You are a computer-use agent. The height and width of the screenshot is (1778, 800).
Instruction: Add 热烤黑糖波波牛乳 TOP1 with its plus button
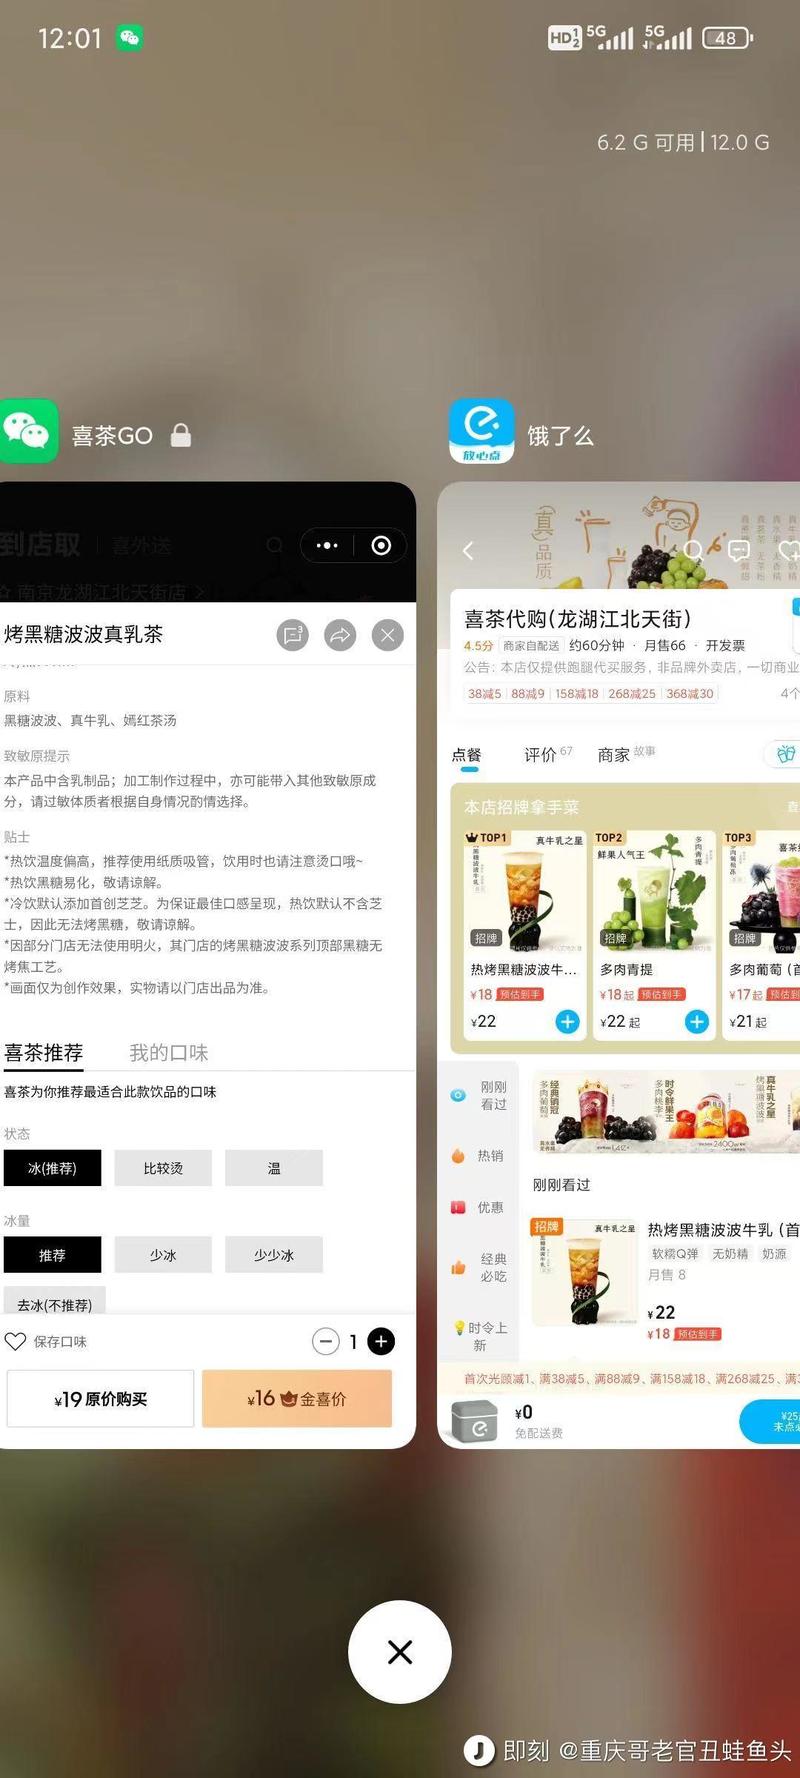[567, 1021]
